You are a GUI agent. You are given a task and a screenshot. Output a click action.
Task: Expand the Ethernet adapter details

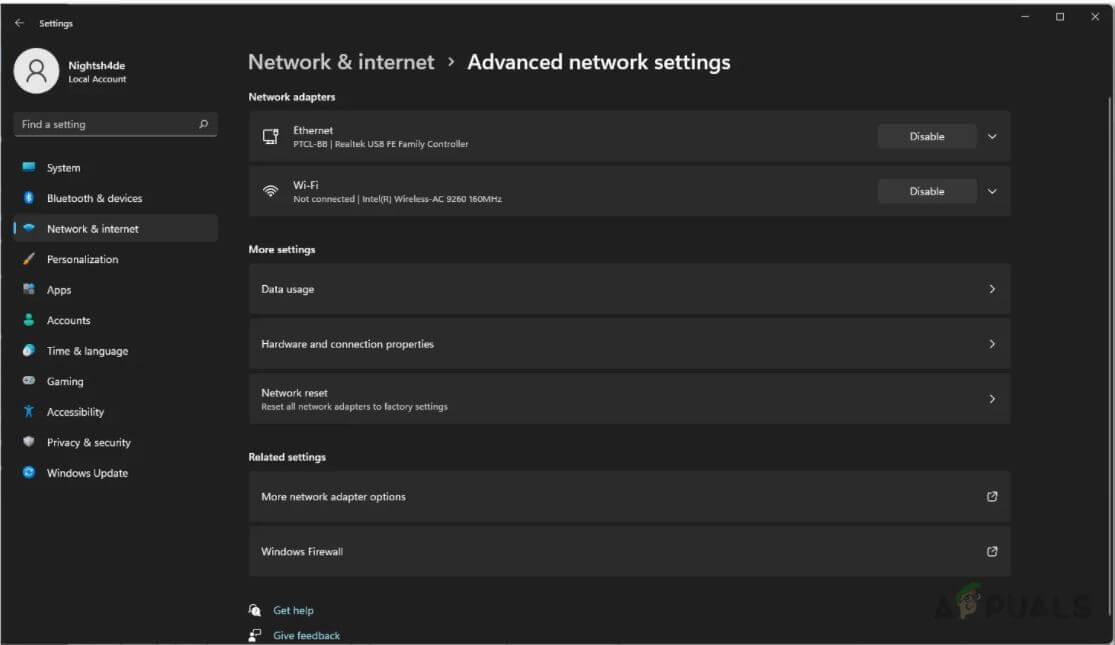coord(991,136)
